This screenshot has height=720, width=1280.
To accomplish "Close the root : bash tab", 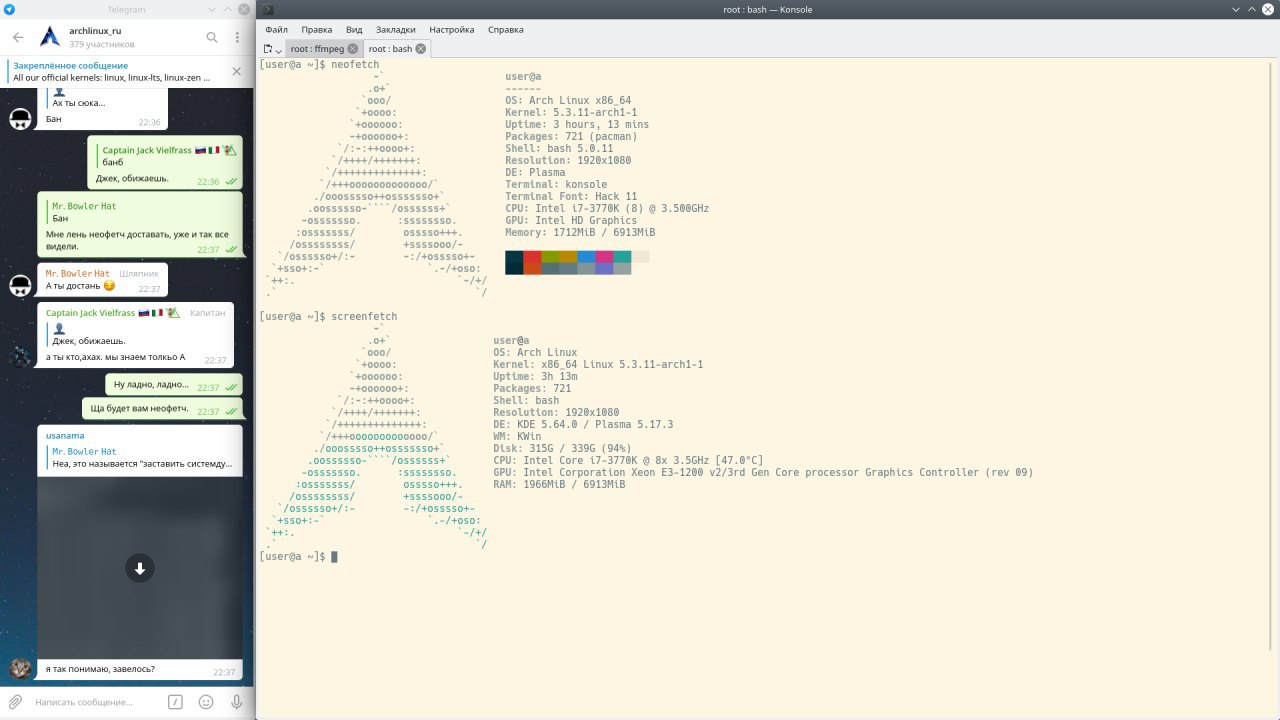I will (421, 49).
